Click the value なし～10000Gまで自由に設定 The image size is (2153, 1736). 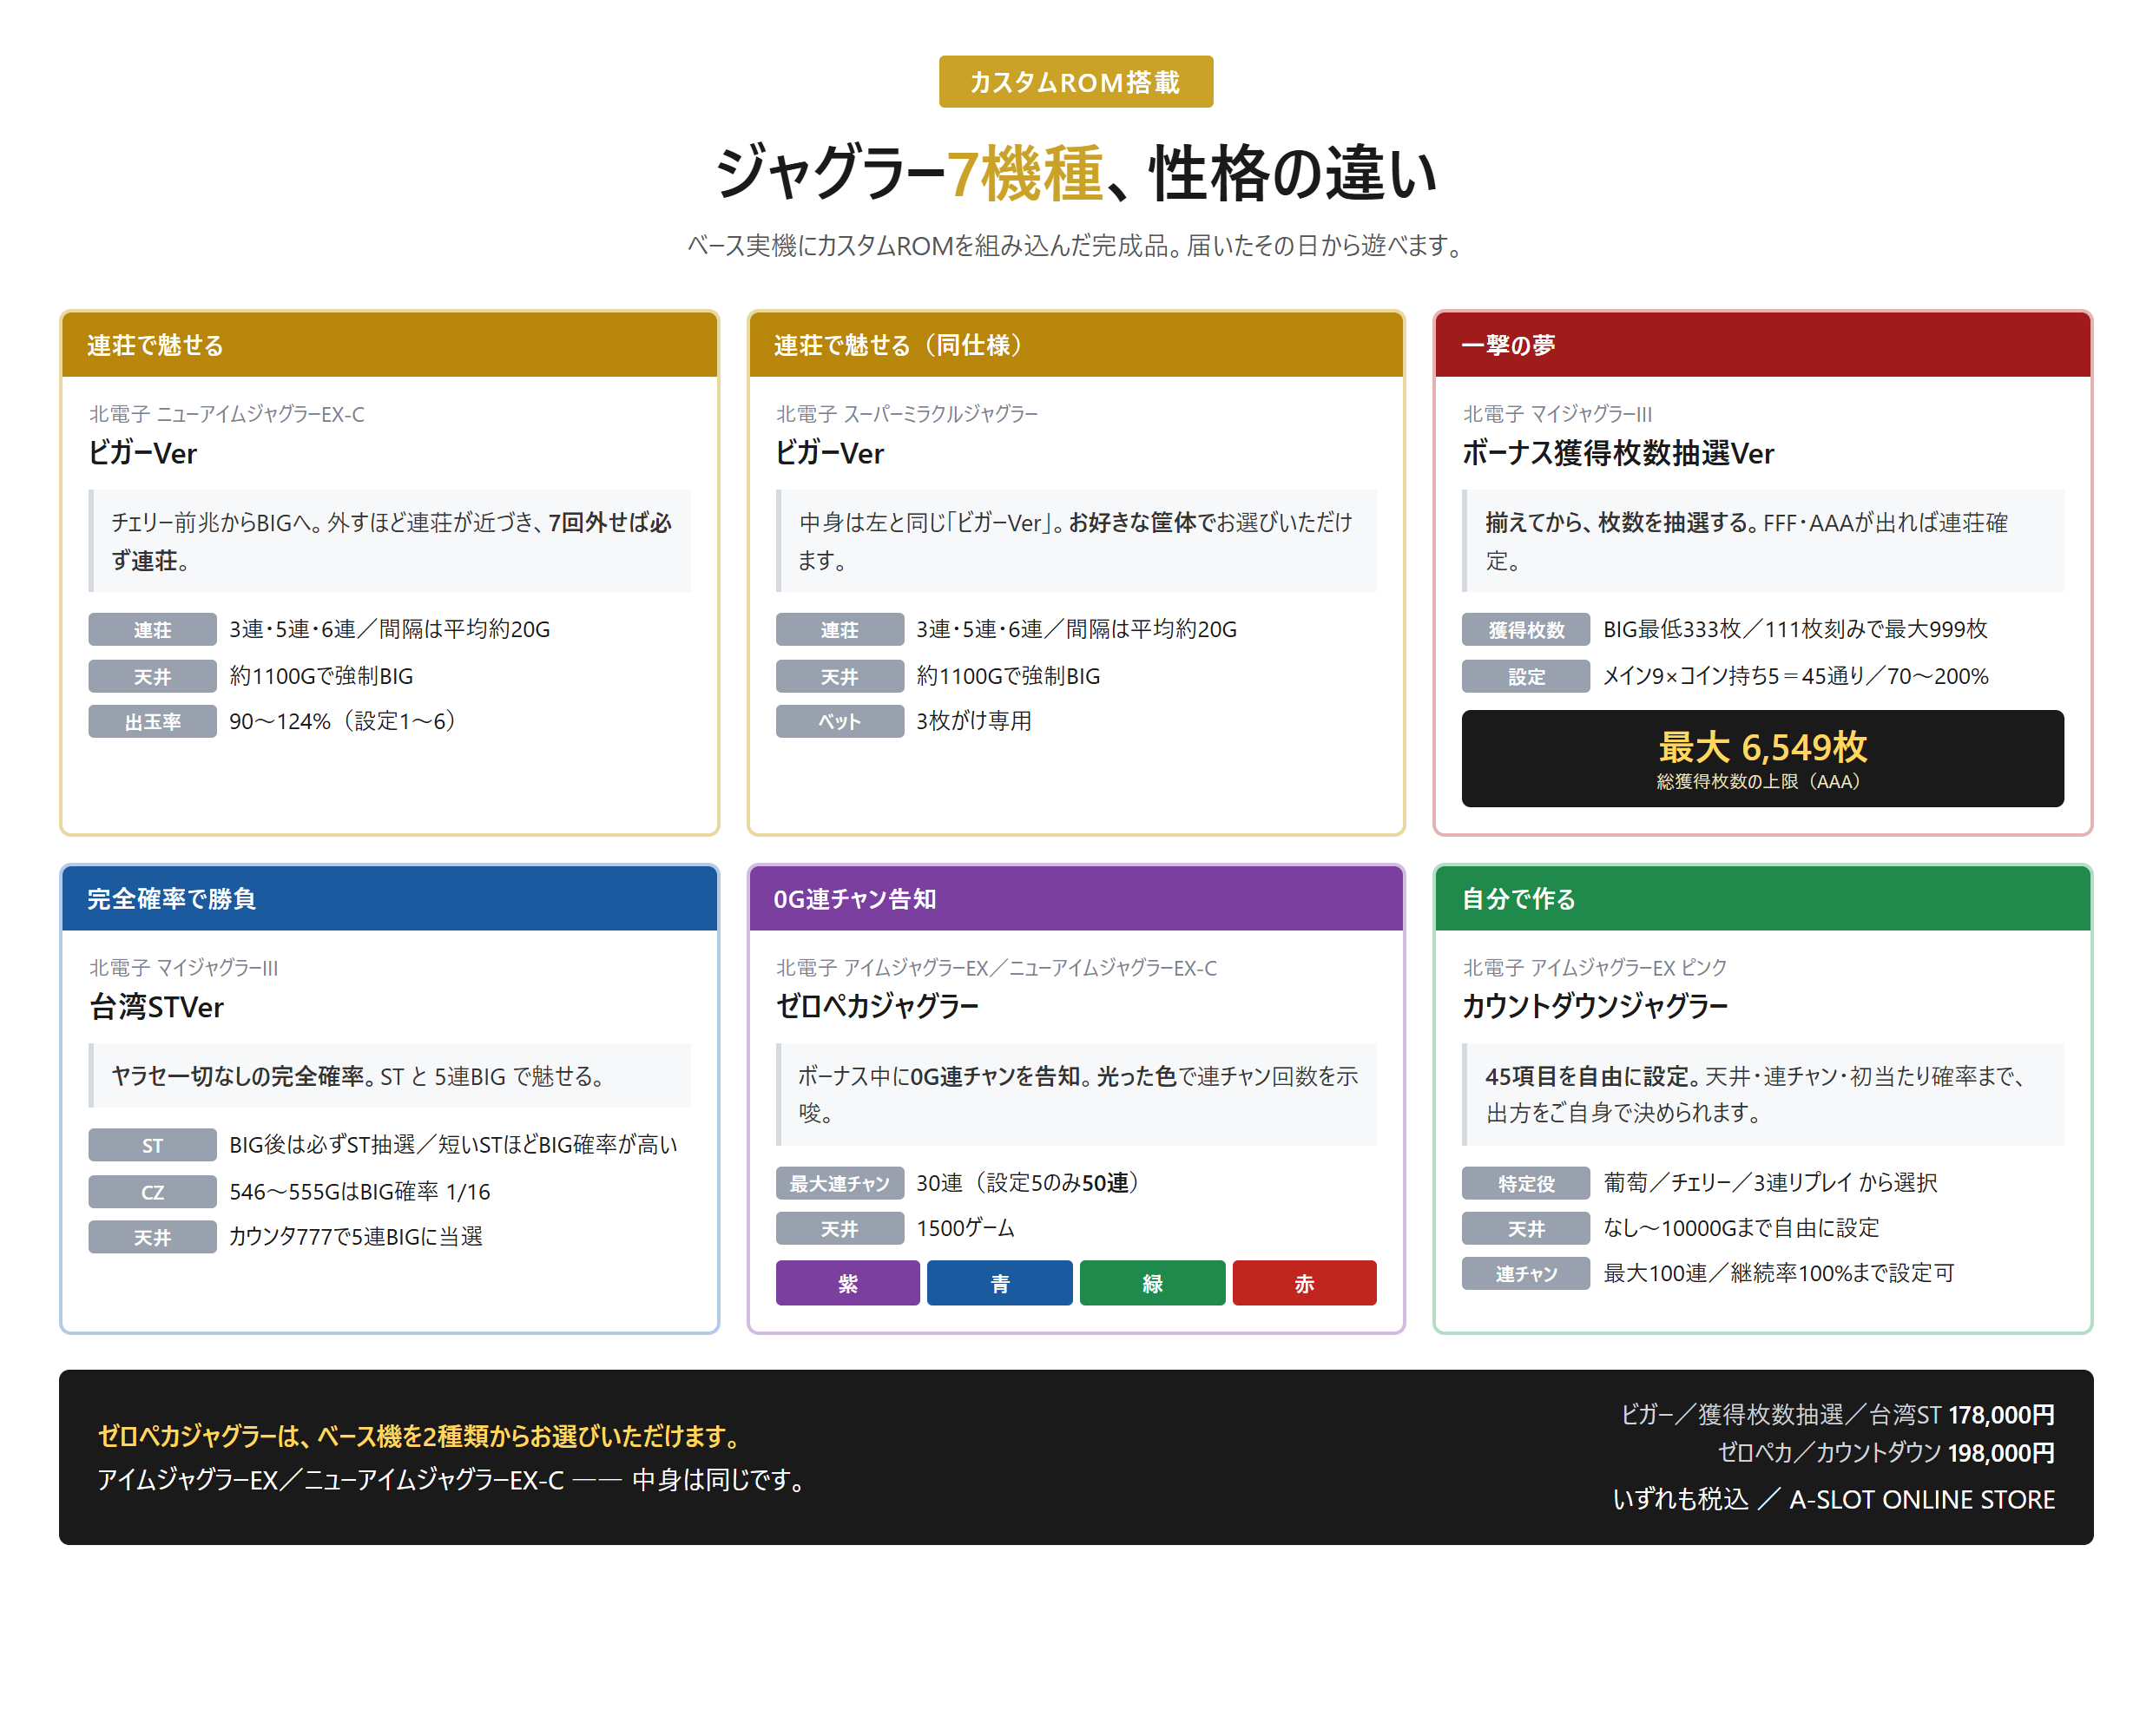(1741, 1228)
